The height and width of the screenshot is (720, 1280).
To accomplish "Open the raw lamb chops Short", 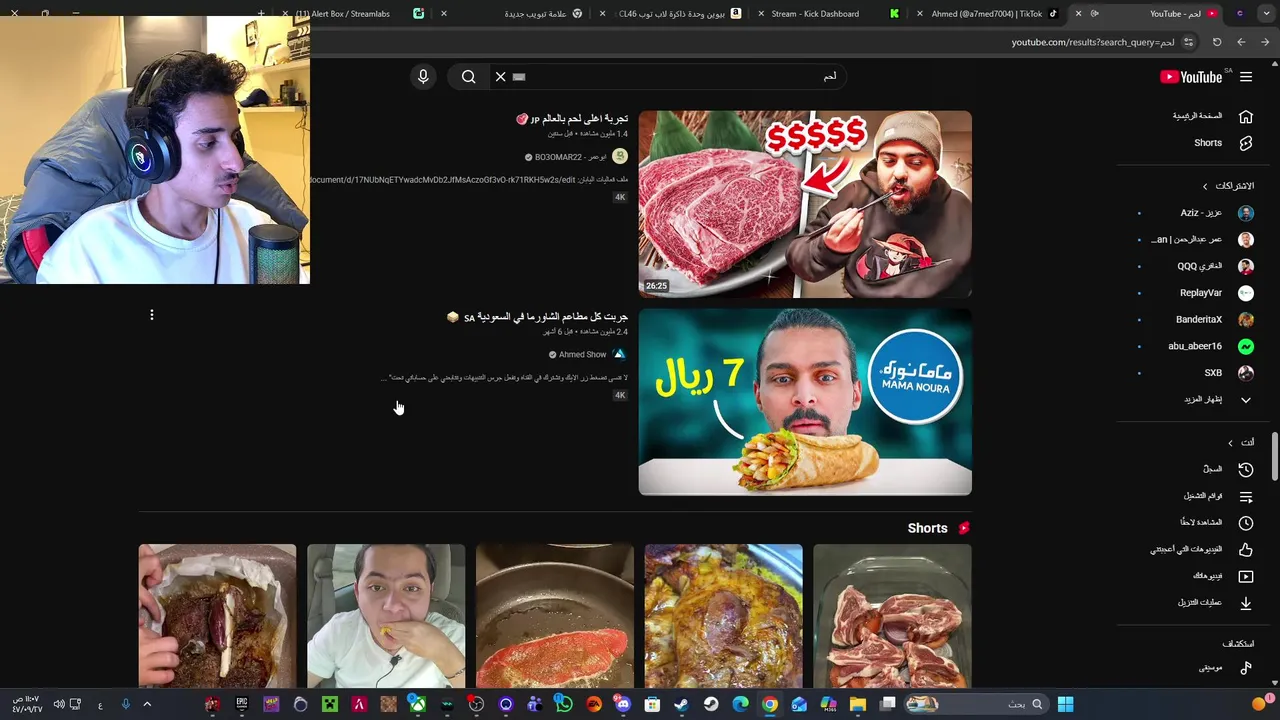I will pyautogui.click(x=892, y=616).
